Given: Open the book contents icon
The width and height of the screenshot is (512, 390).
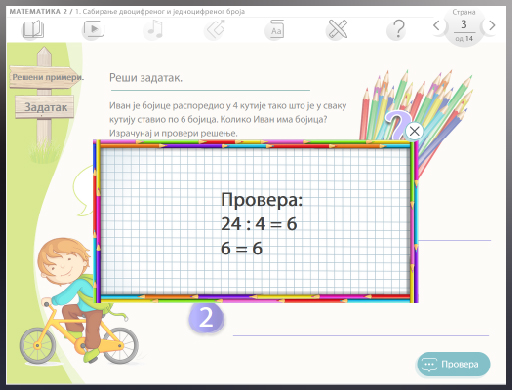Looking at the screenshot, I should point(33,30).
